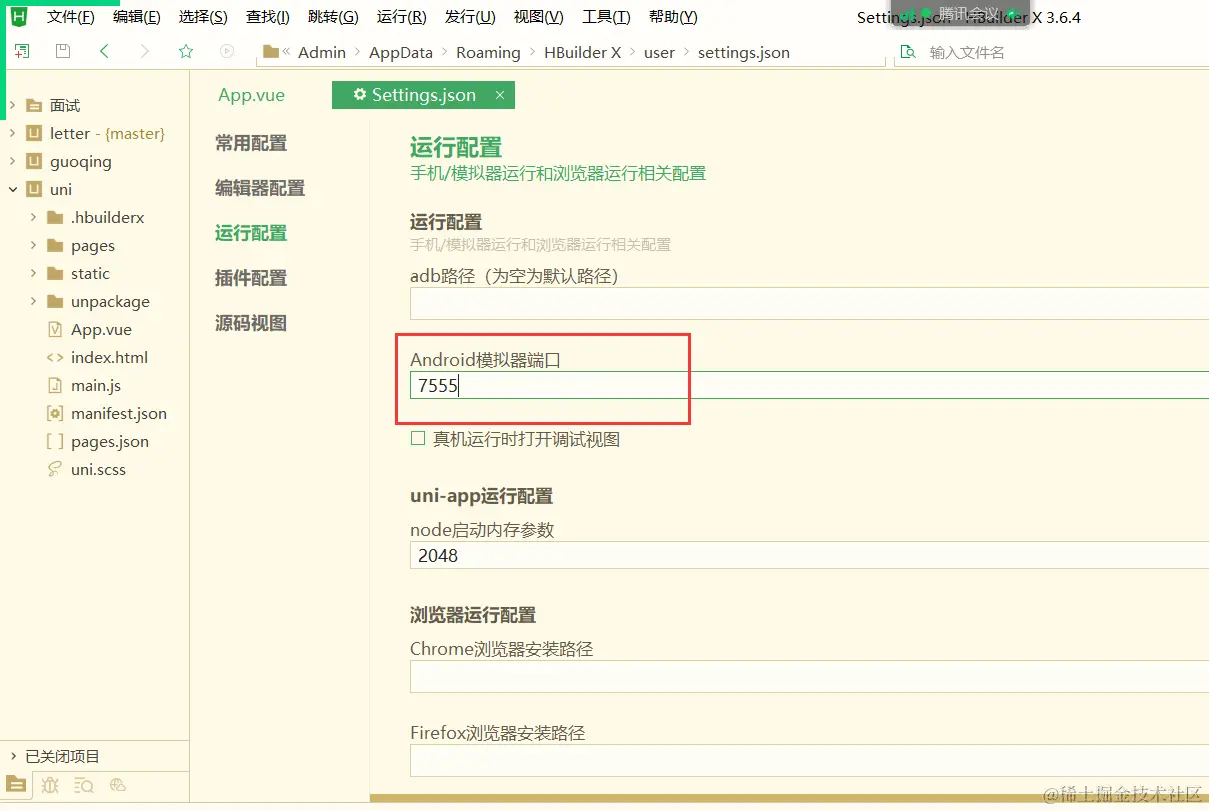Expand the .hbuilderx folder

[34, 217]
